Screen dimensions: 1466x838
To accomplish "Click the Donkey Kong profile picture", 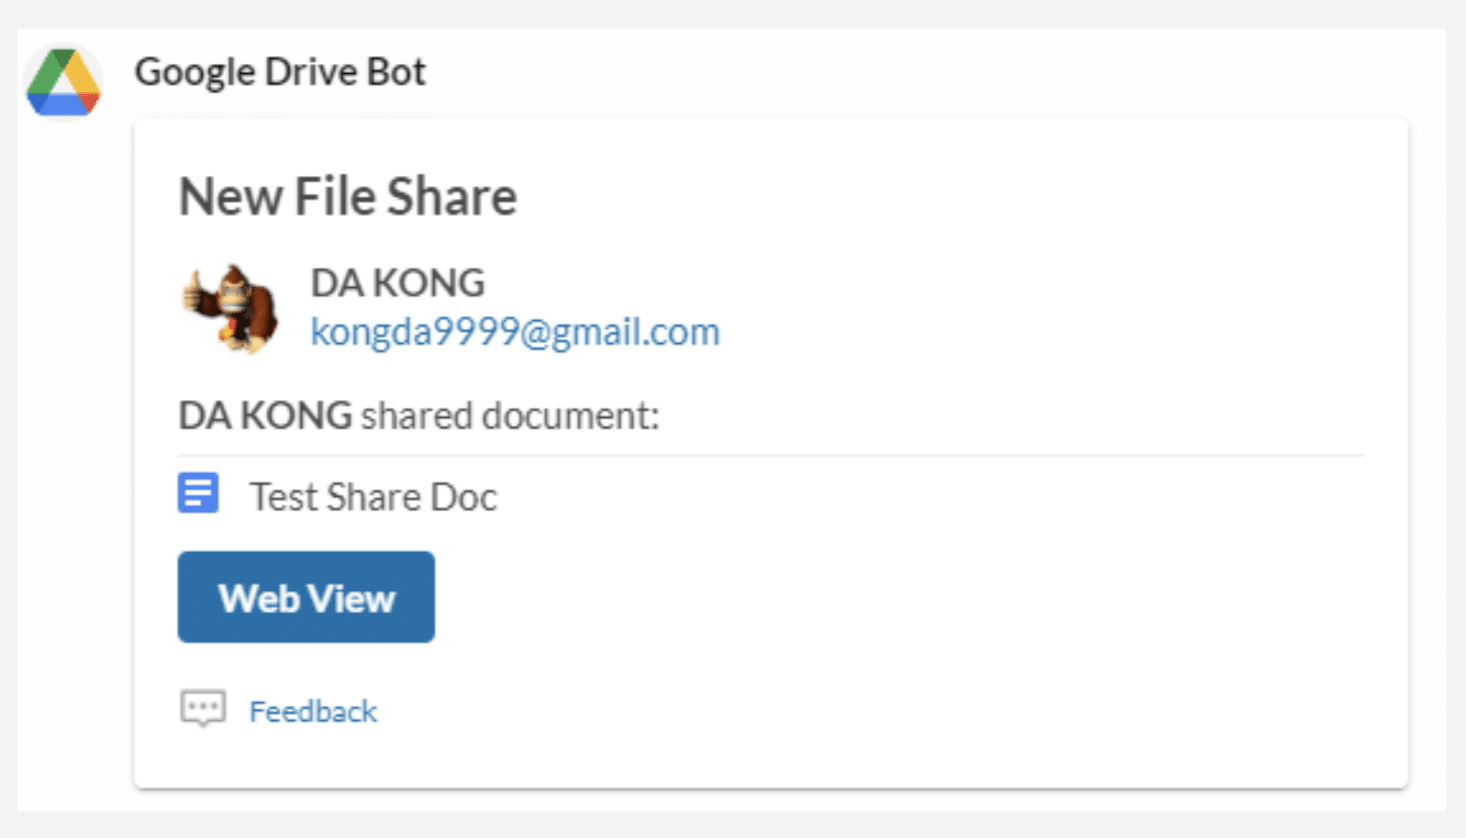I will [x=231, y=308].
